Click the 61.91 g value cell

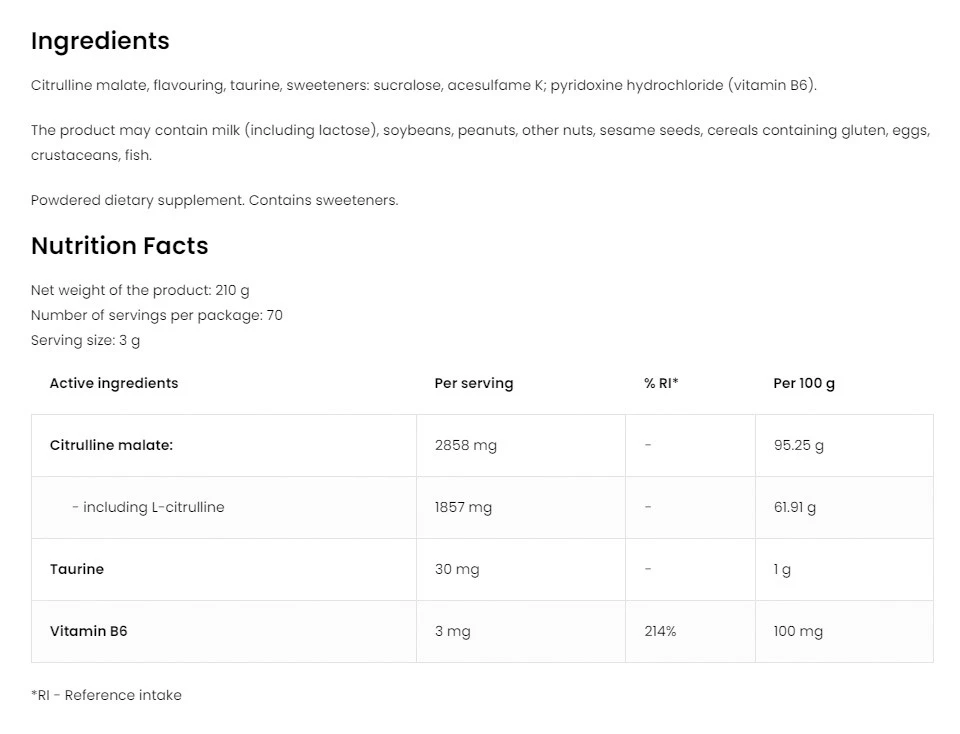click(794, 507)
